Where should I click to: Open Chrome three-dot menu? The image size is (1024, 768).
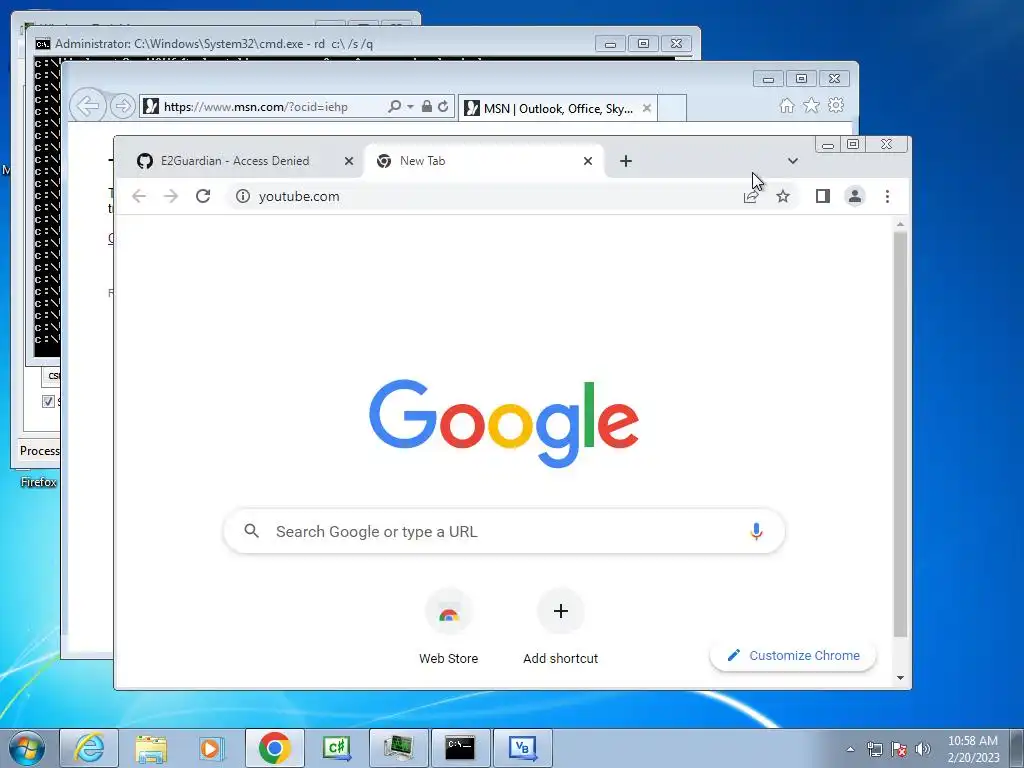tap(887, 196)
